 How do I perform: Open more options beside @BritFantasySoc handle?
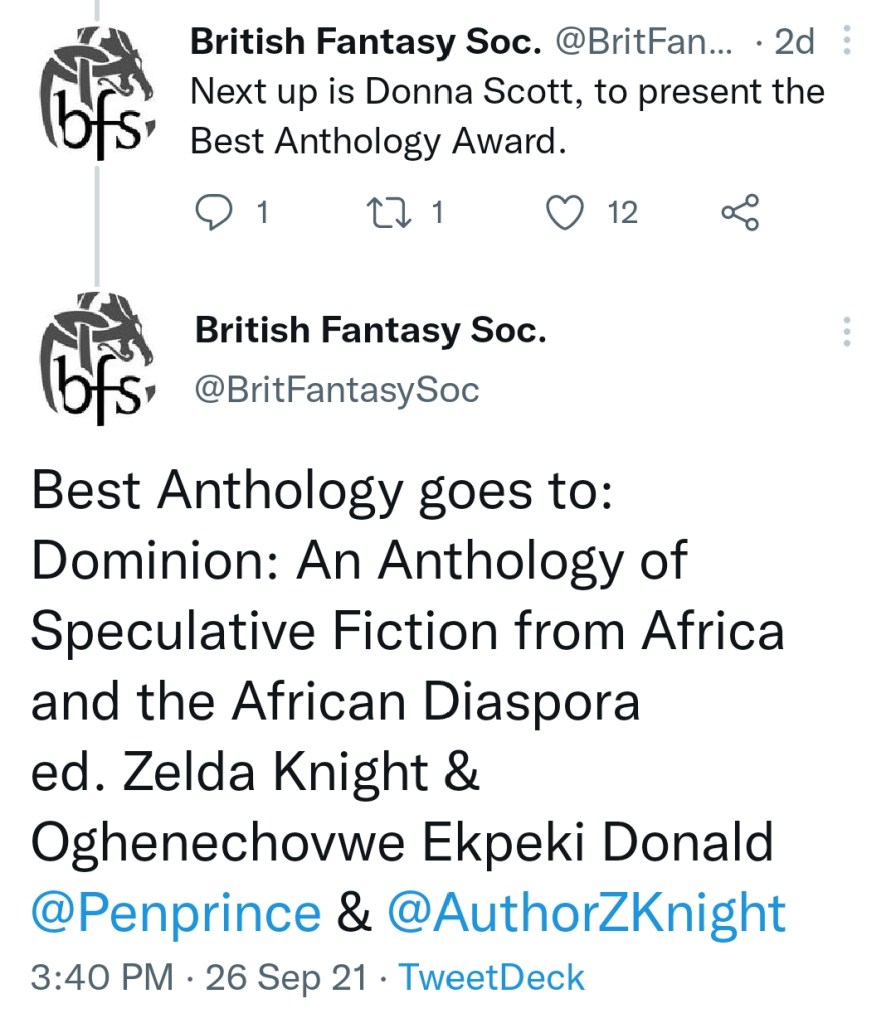pos(847,332)
